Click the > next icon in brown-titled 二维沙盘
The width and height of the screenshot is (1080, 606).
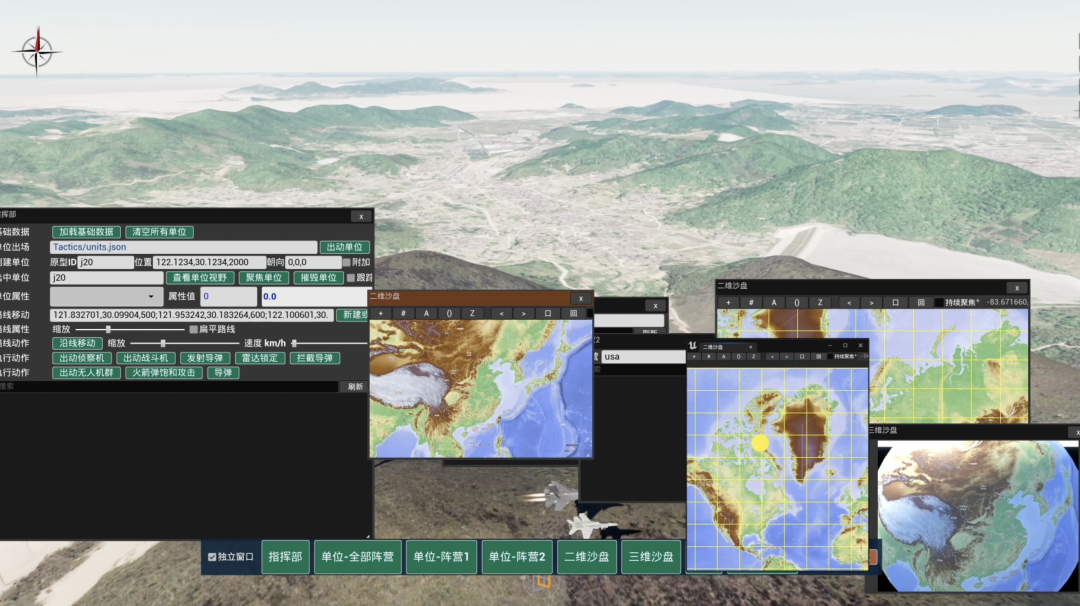(524, 313)
